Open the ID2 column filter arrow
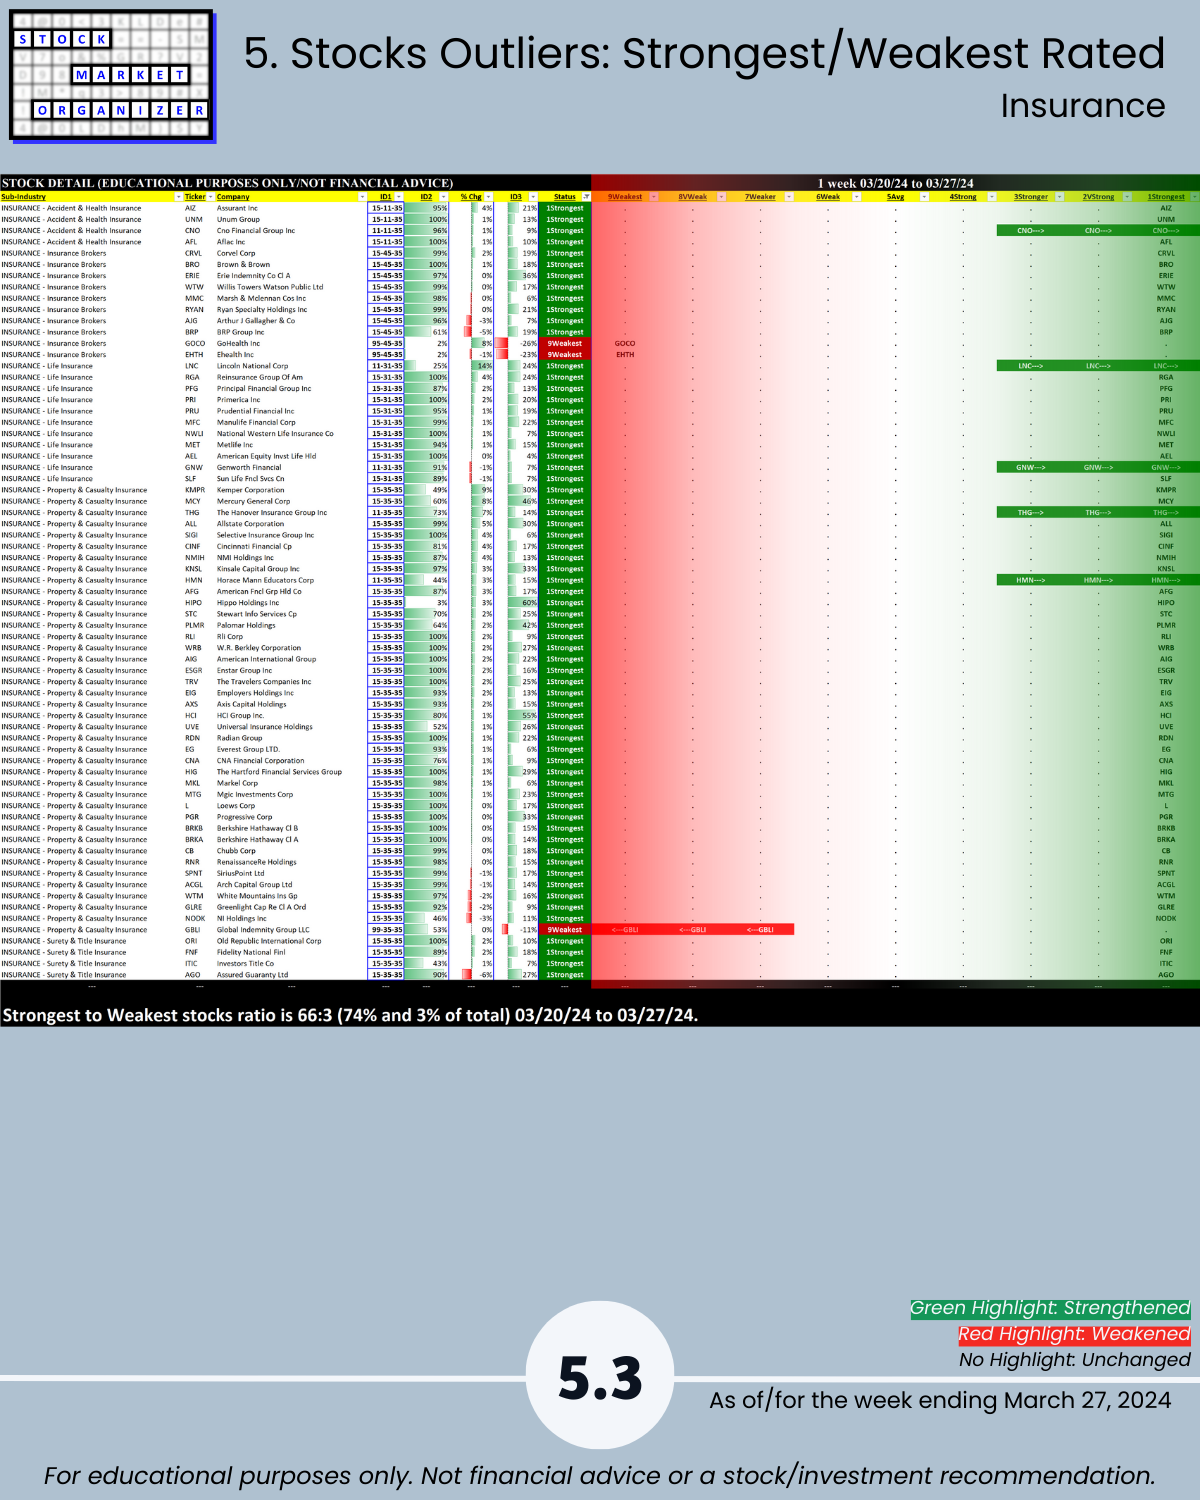The width and height of the screenshot is (1200, 1500). click(444, 197)
